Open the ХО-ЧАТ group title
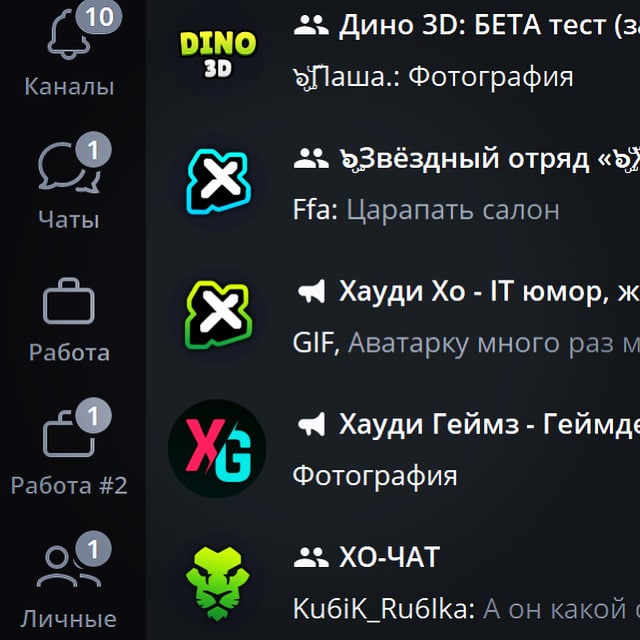Viewport: 640px width, 640px height. pyautogui.click(x=389, y=557)
